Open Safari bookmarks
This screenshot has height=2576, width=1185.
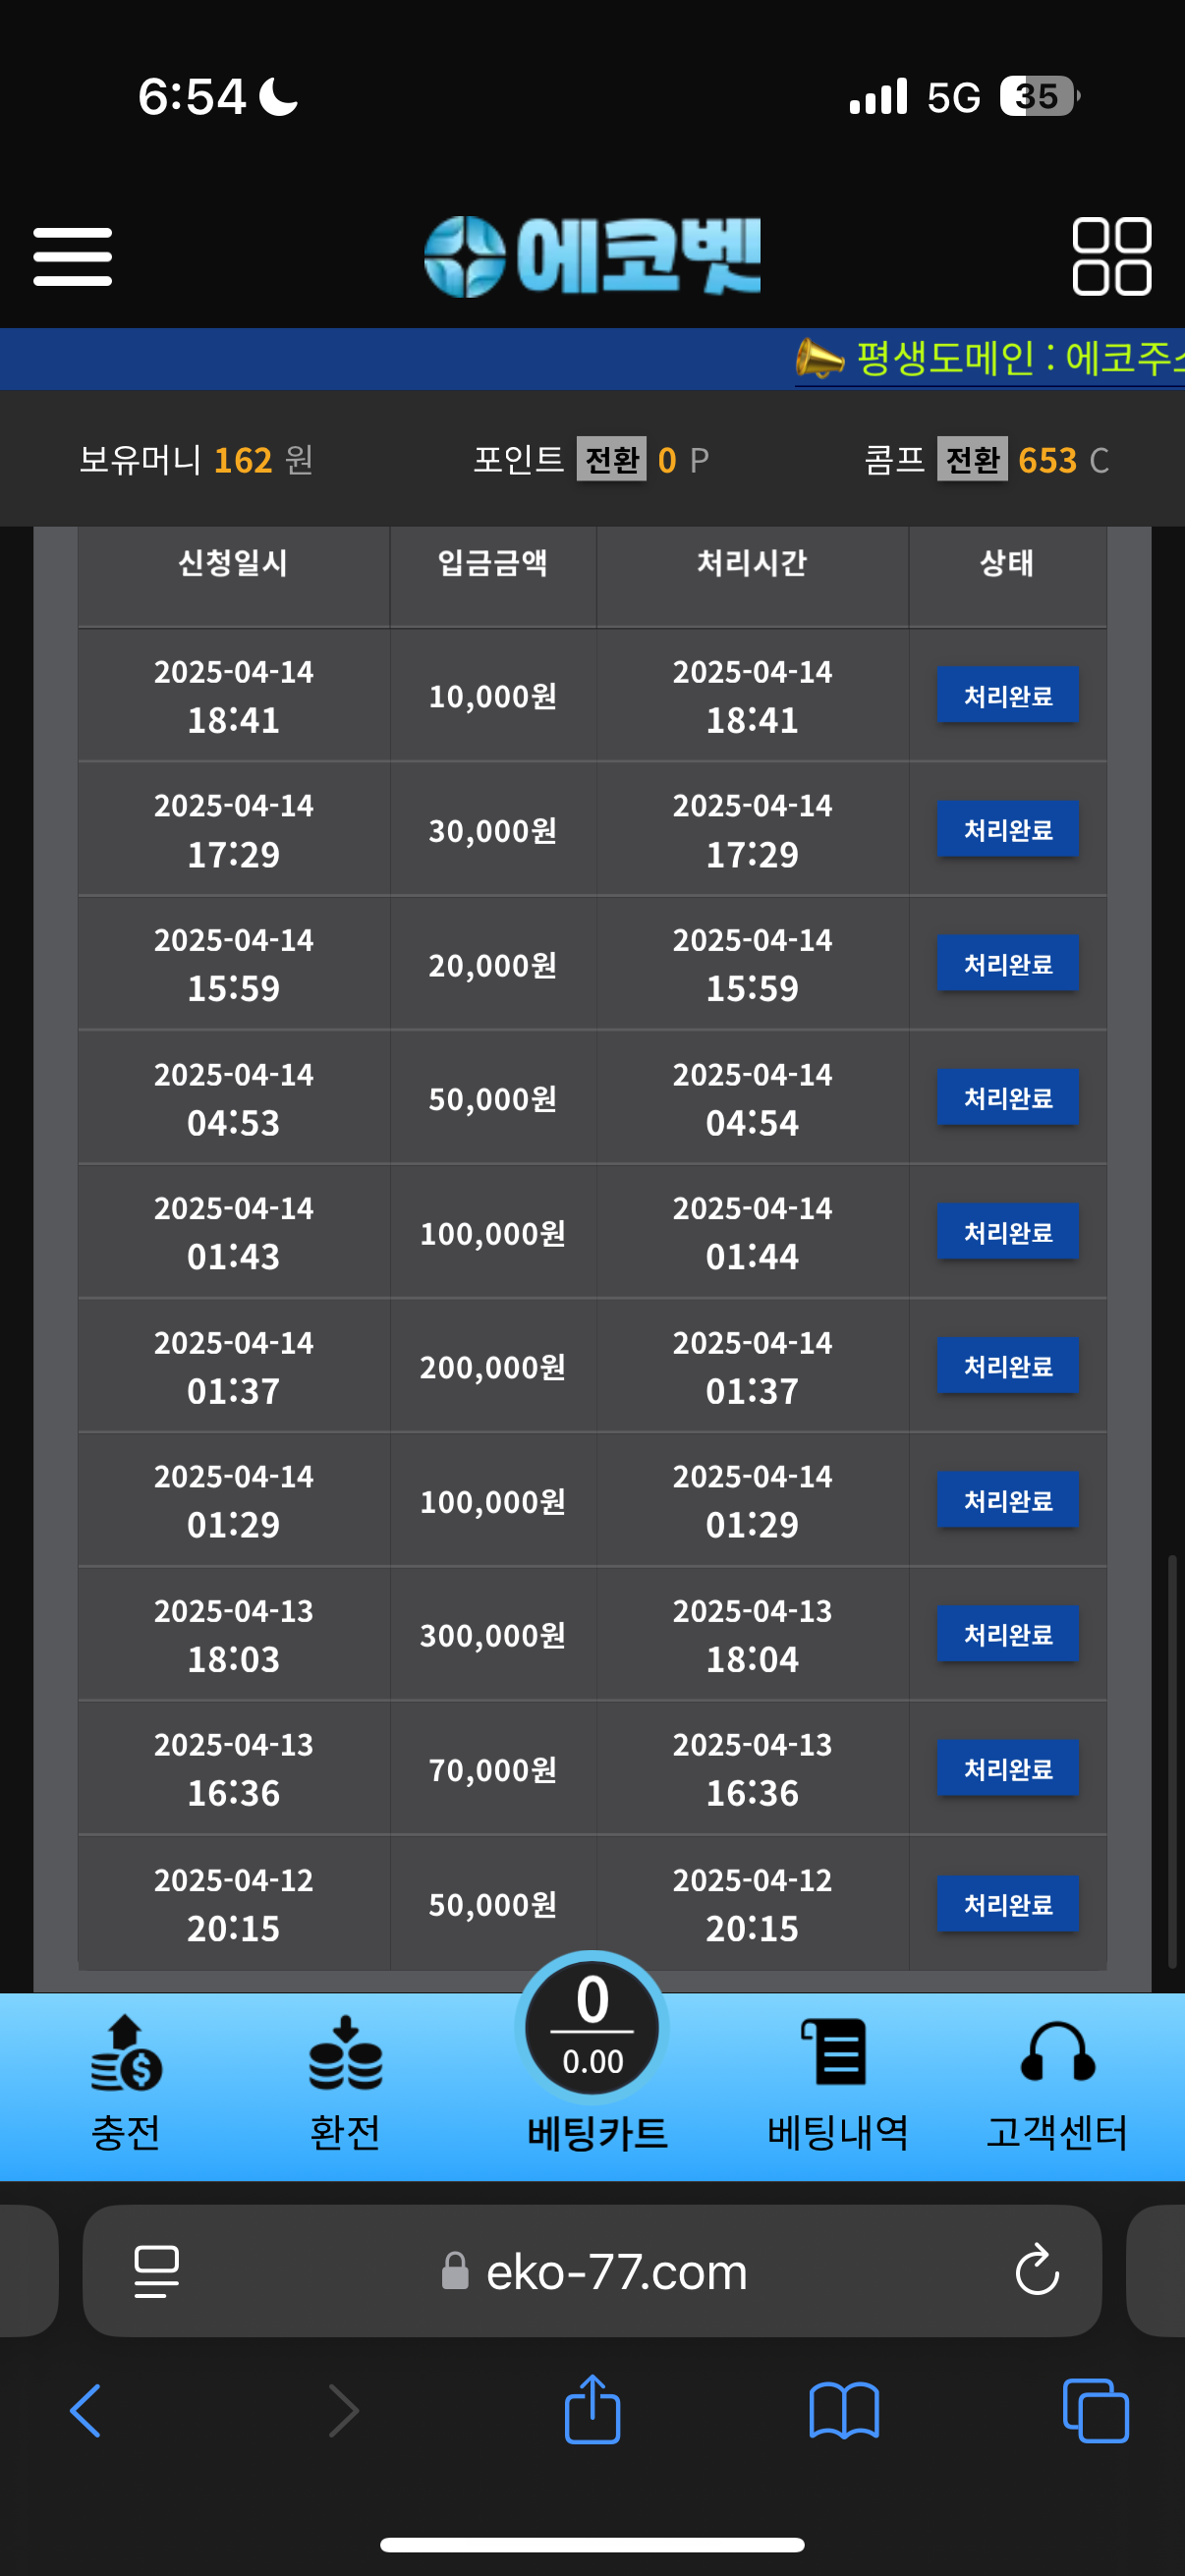coord(844,2410)
